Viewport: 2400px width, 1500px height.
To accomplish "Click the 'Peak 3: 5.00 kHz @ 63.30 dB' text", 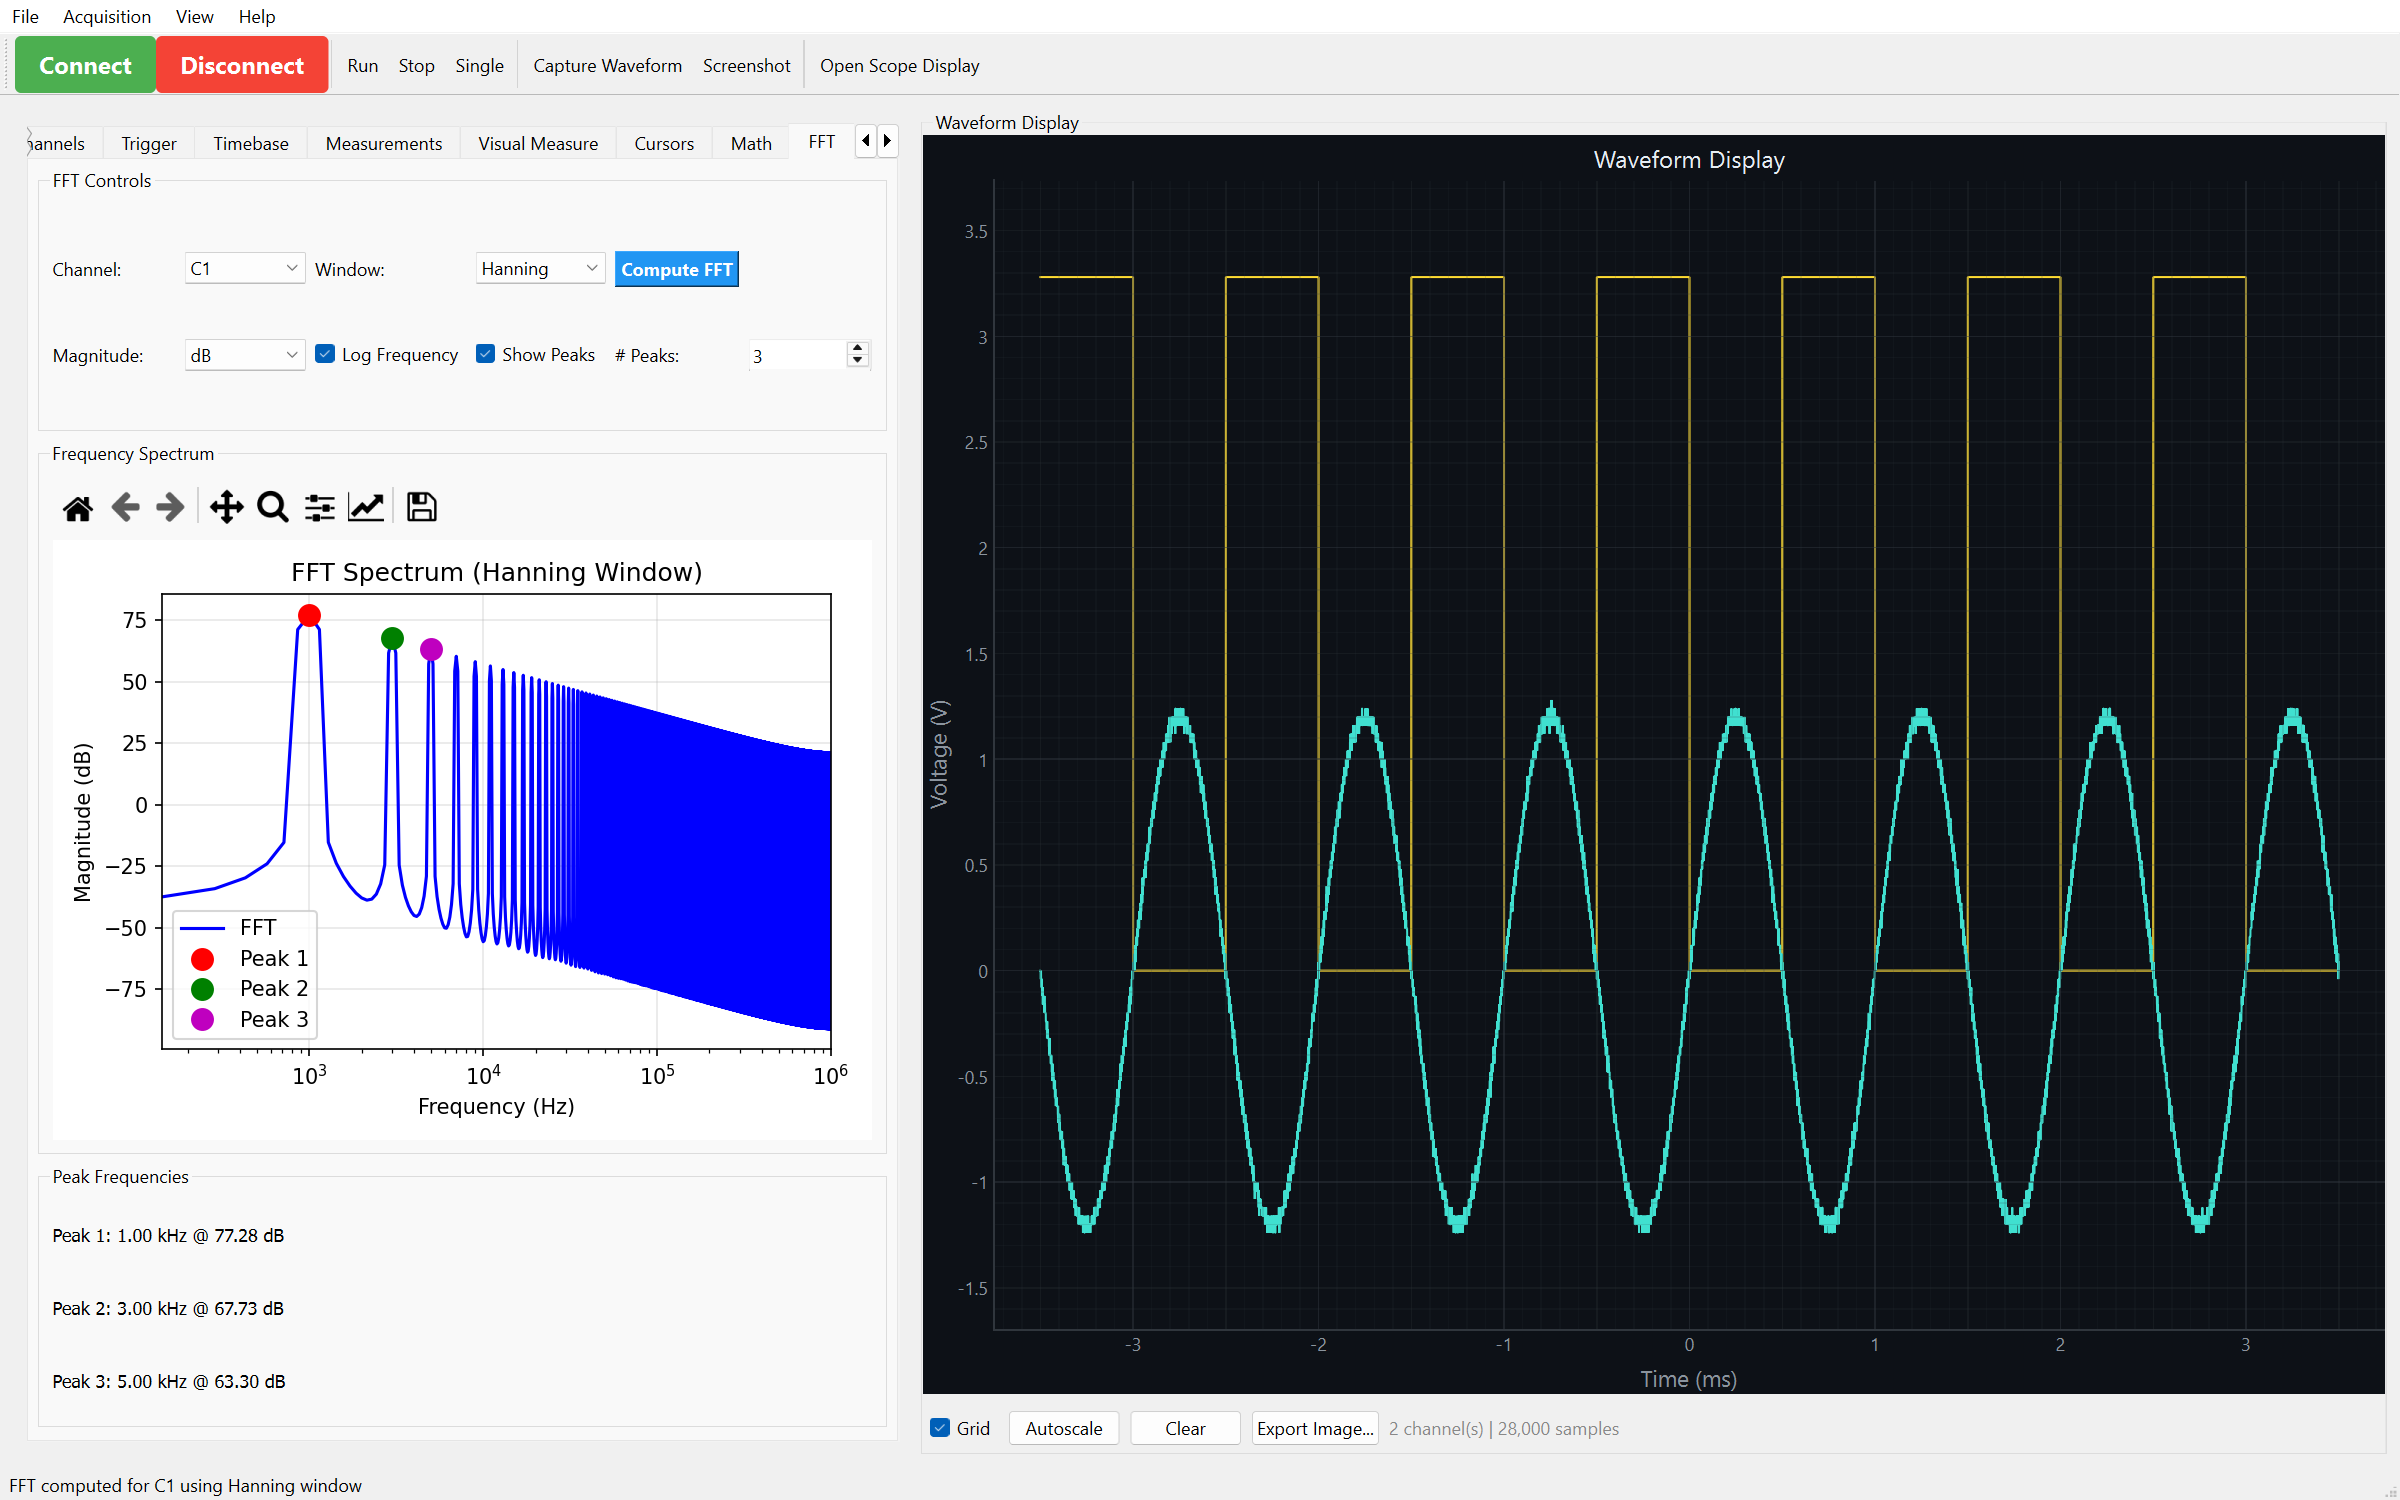I will 169,1381.
